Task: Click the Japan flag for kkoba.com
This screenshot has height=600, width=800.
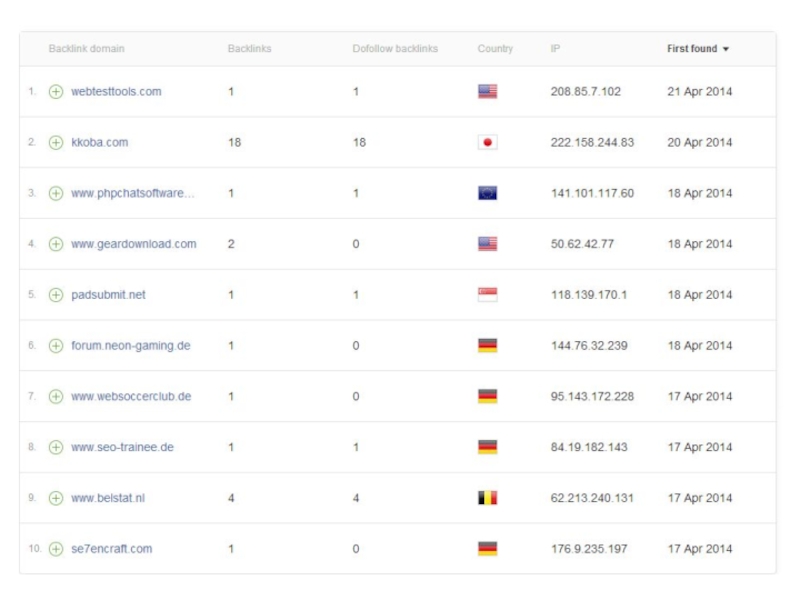Action: [x=487, y=143]
